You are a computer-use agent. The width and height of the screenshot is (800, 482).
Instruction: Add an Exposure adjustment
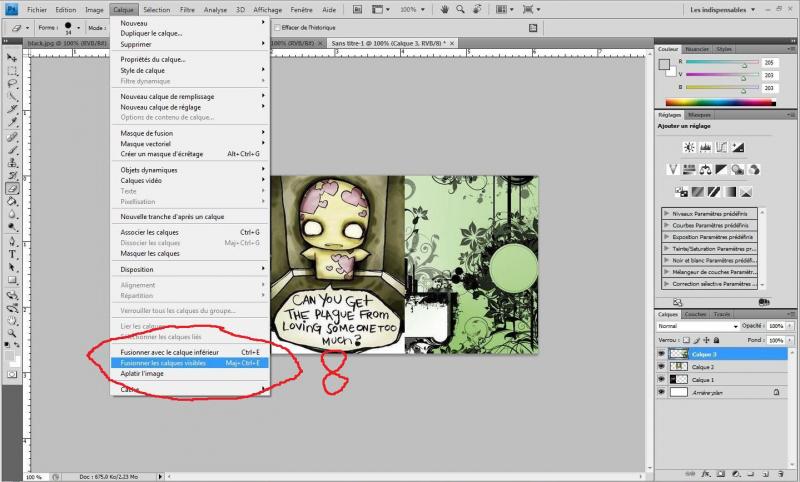point(738,147)
